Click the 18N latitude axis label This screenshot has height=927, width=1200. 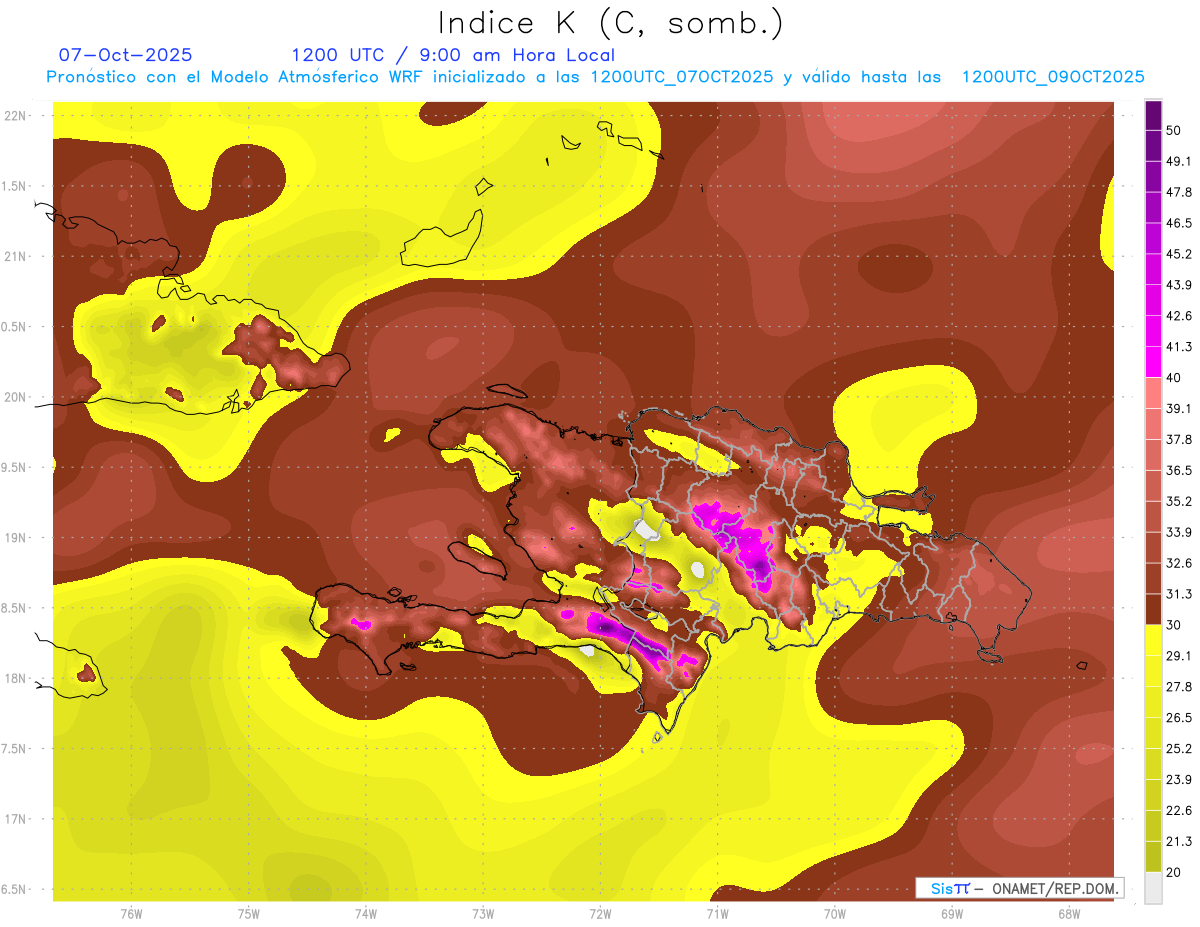click(16, 678)
